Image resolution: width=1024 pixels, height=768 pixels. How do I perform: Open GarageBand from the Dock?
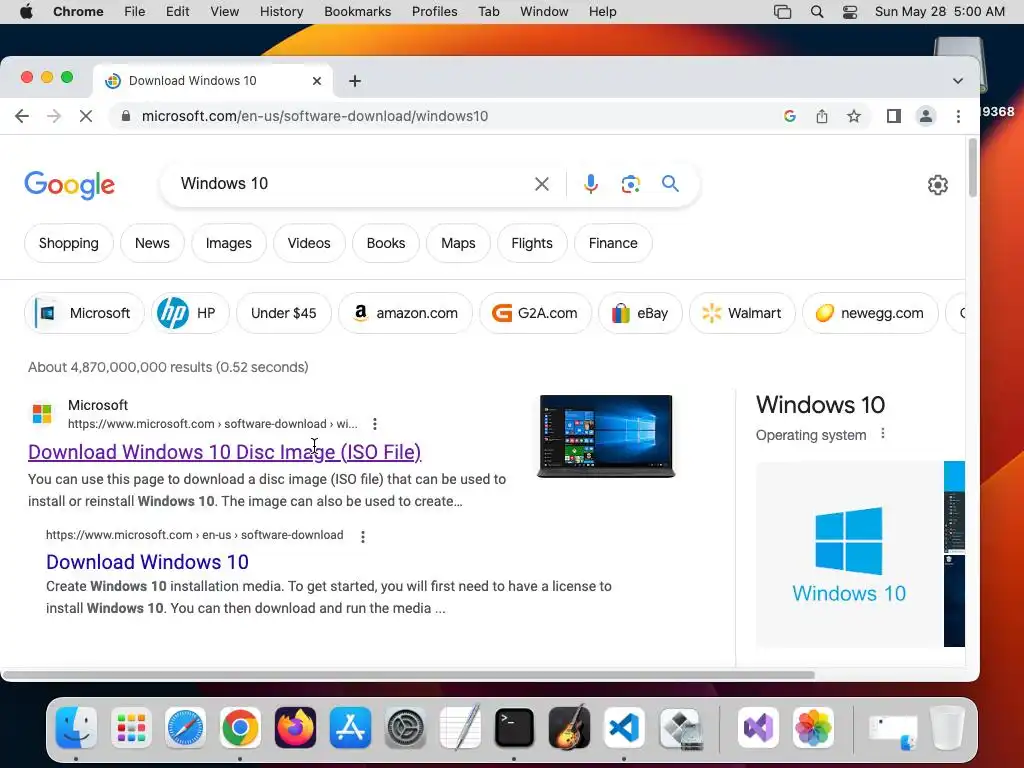click(x=569, y=728)
